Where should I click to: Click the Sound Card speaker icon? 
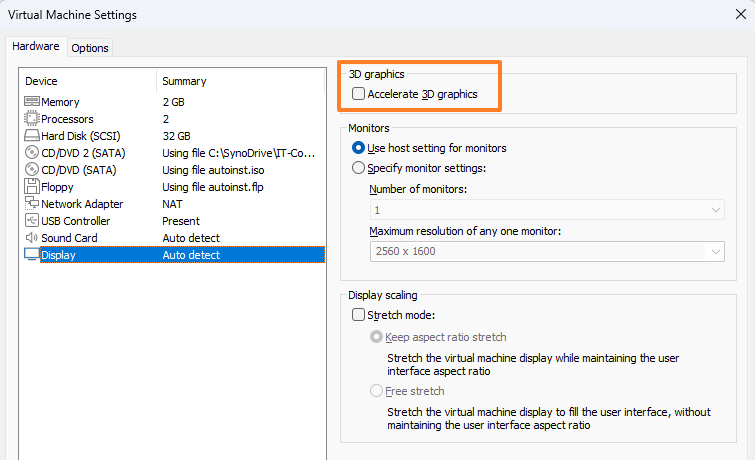pyautogui.click(x=32, y=238)
